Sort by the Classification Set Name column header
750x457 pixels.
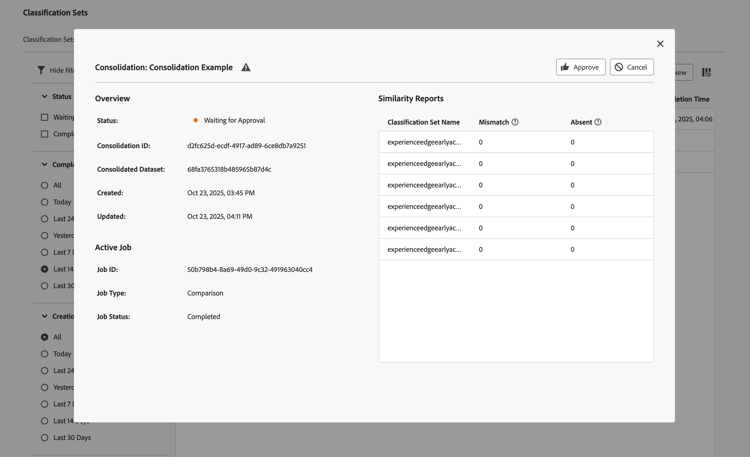point(423,122)
